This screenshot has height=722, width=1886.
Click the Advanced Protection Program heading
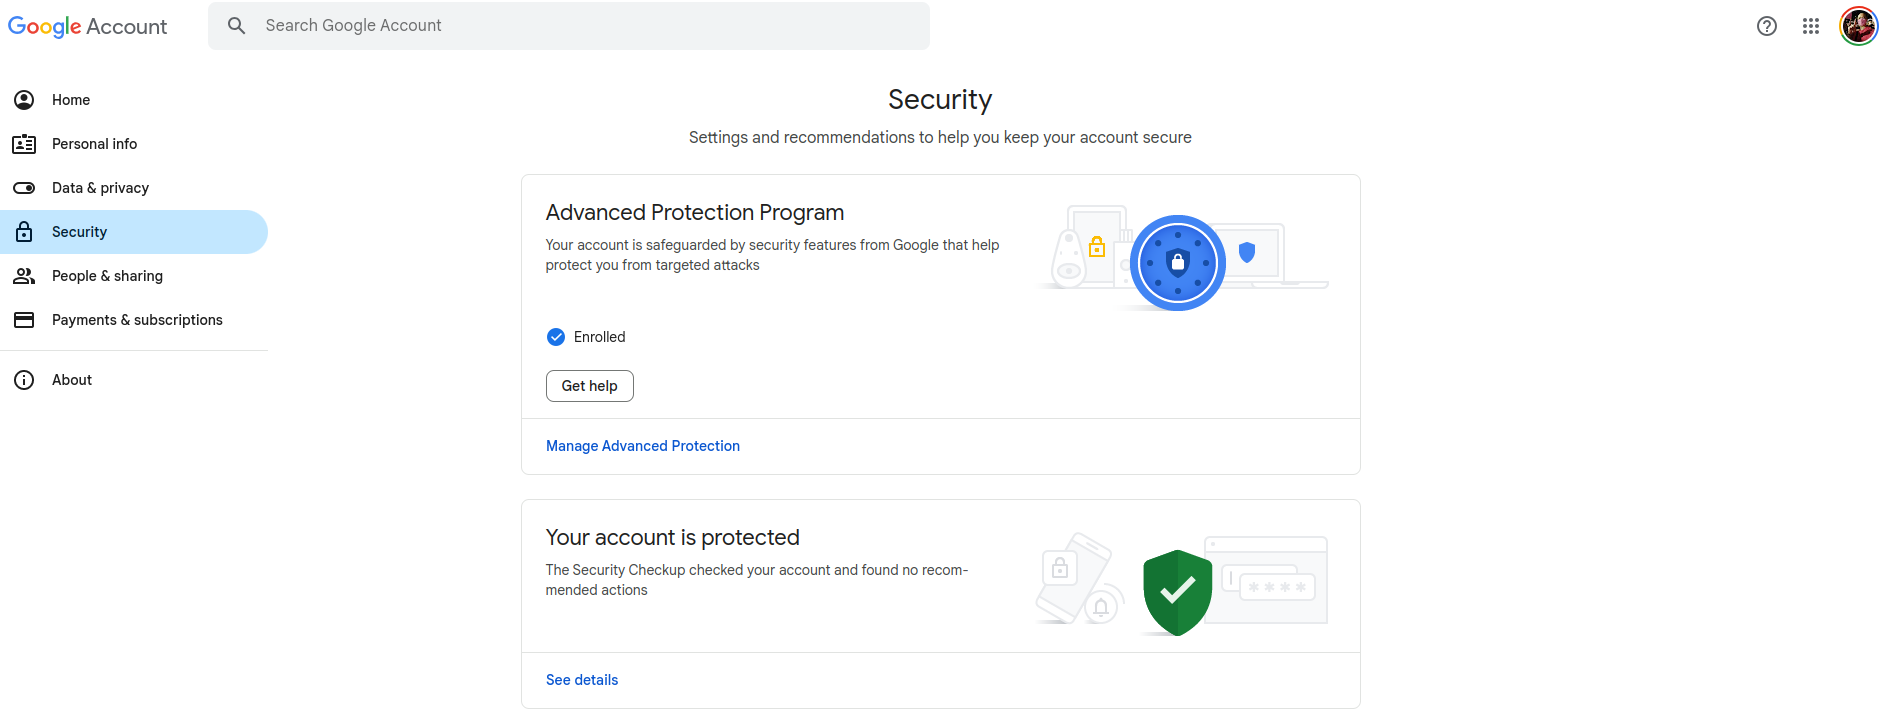pos(695,213)
